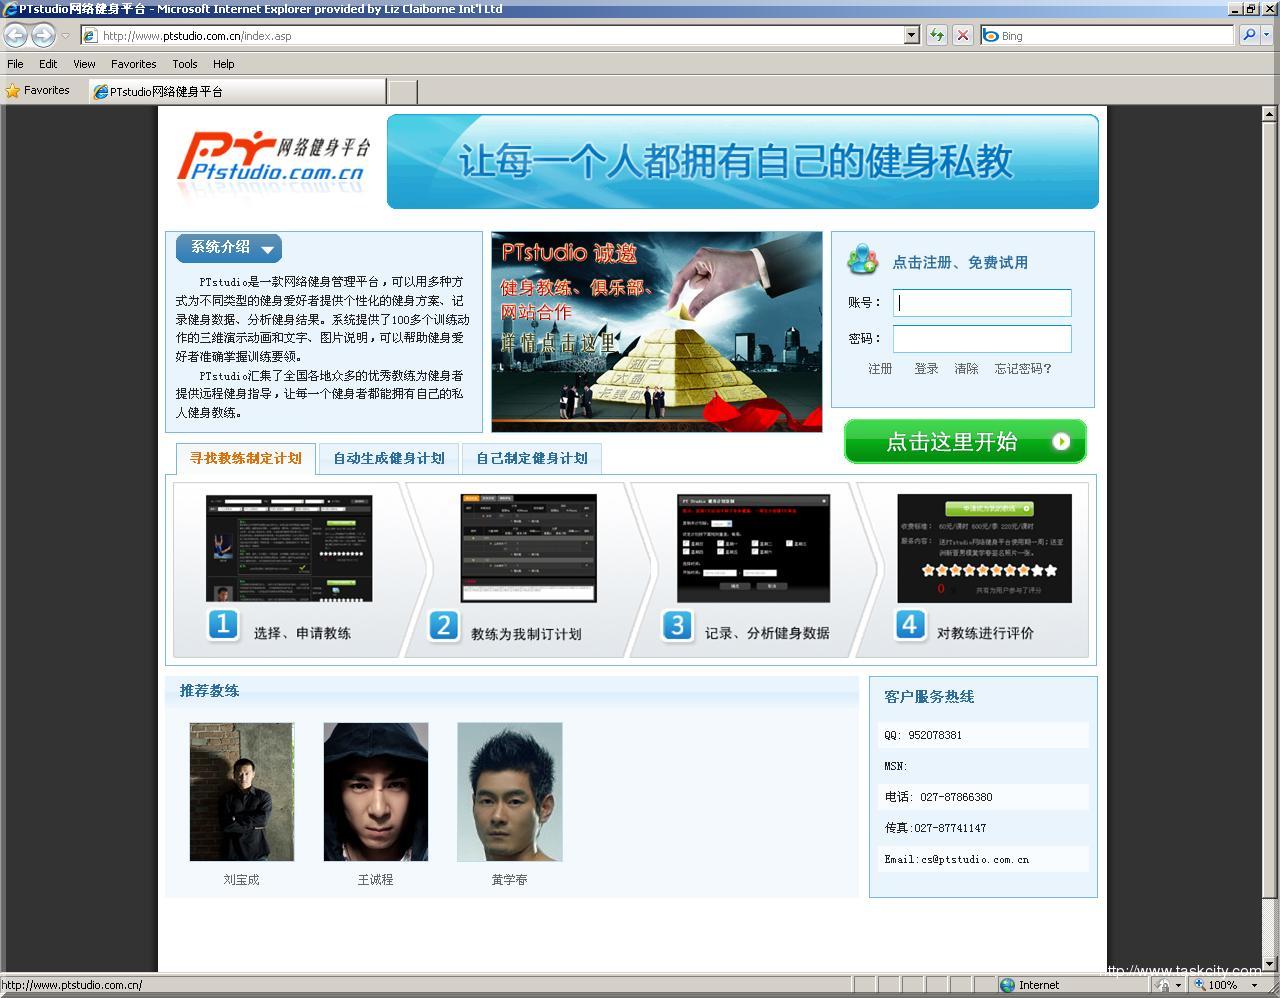Click the 传真:027-87741147 text

click(935, 828)
